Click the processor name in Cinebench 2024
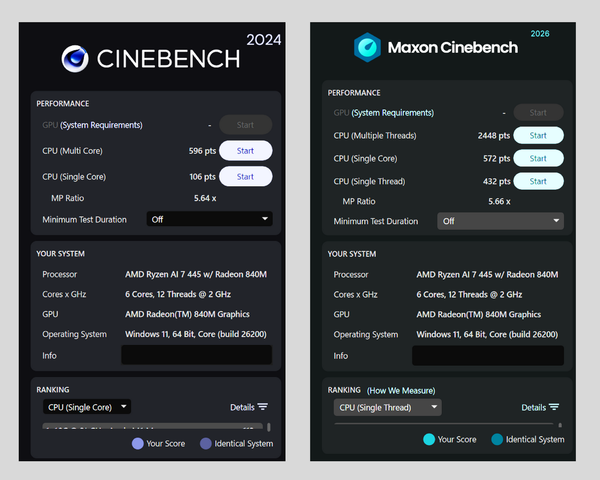Image resolution: width=600 pixels, height=480 pixels. 196,274
